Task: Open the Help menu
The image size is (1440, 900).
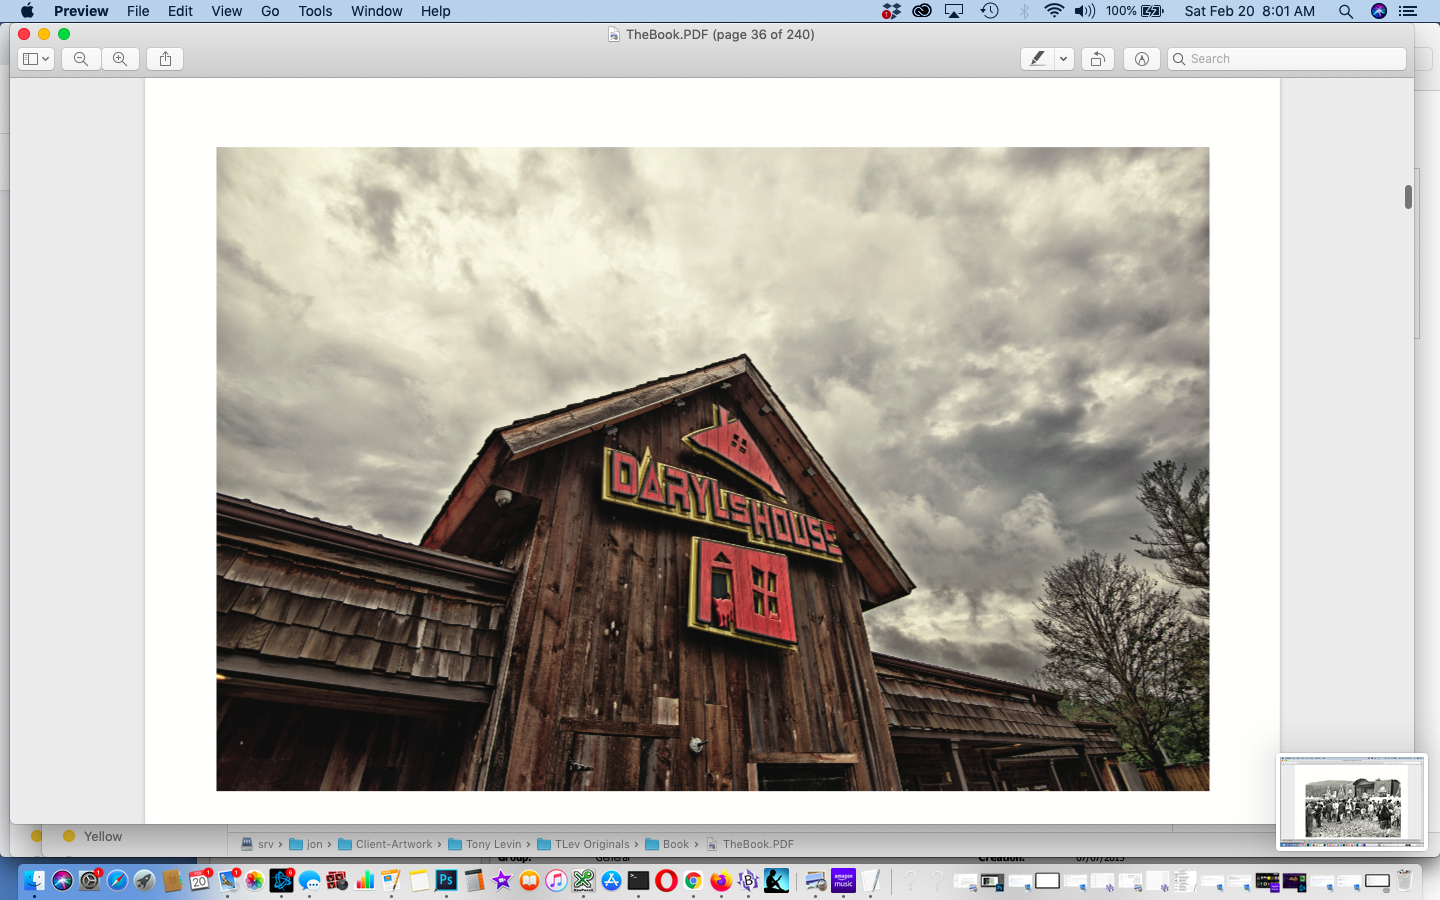Action: click(x=435, y=11)
